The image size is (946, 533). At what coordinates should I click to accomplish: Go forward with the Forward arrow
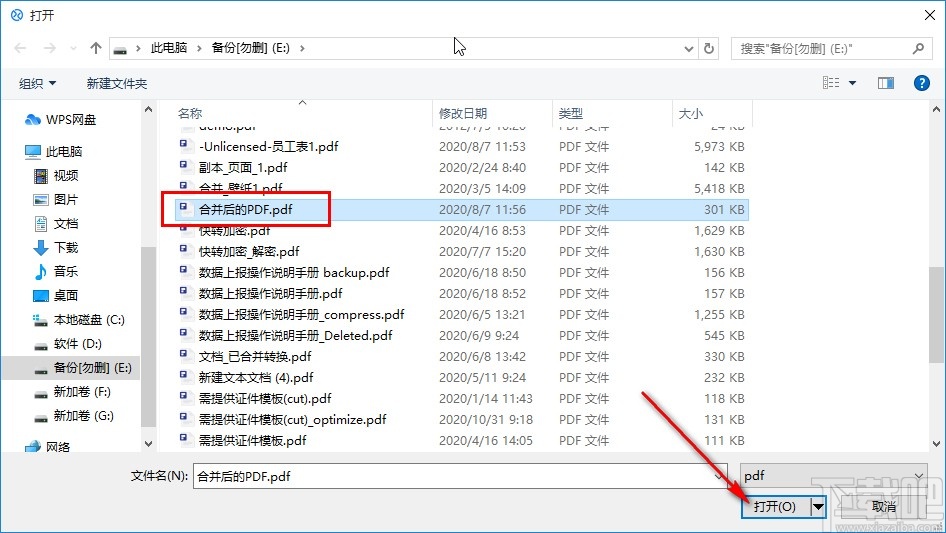coord(49,48)
